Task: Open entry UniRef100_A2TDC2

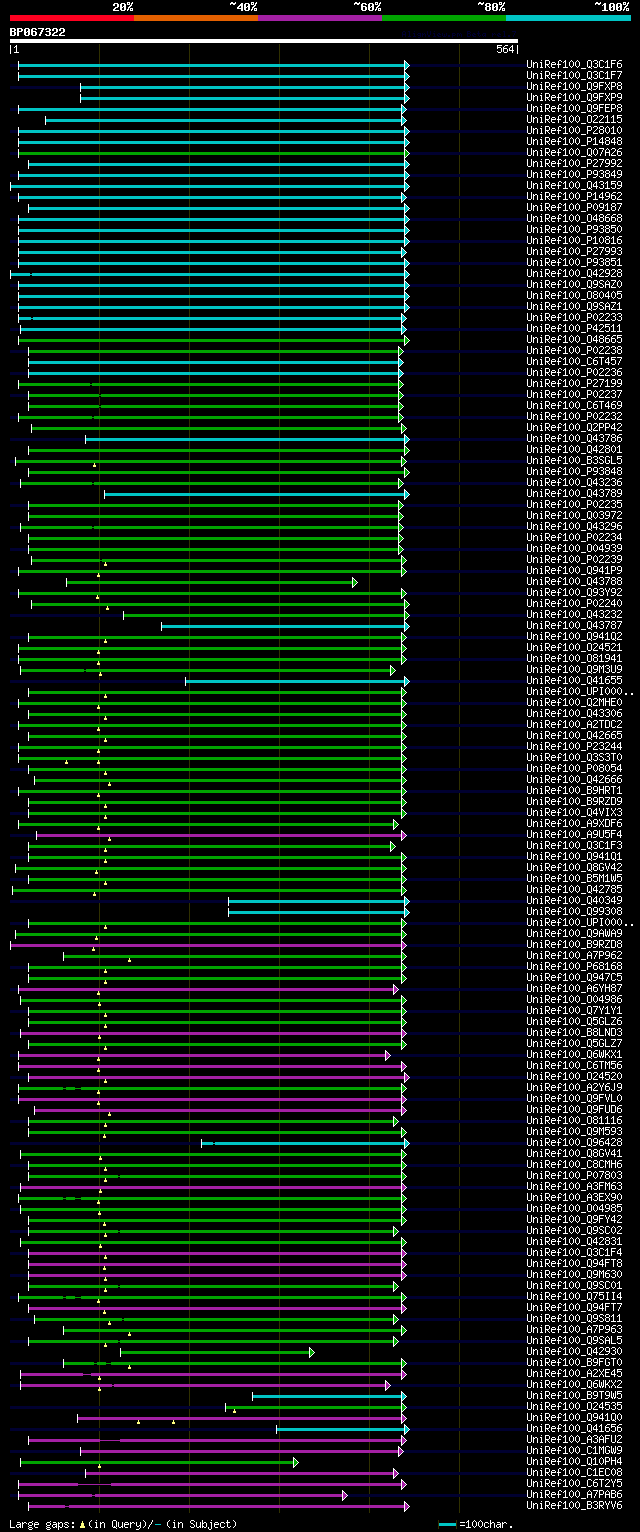Action: 574,725
